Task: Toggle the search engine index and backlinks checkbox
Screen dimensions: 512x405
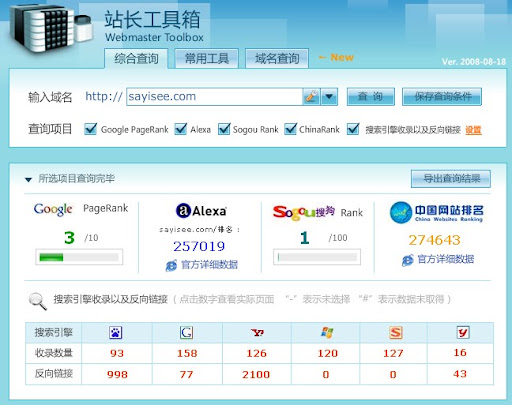Action: click(353, 129)
